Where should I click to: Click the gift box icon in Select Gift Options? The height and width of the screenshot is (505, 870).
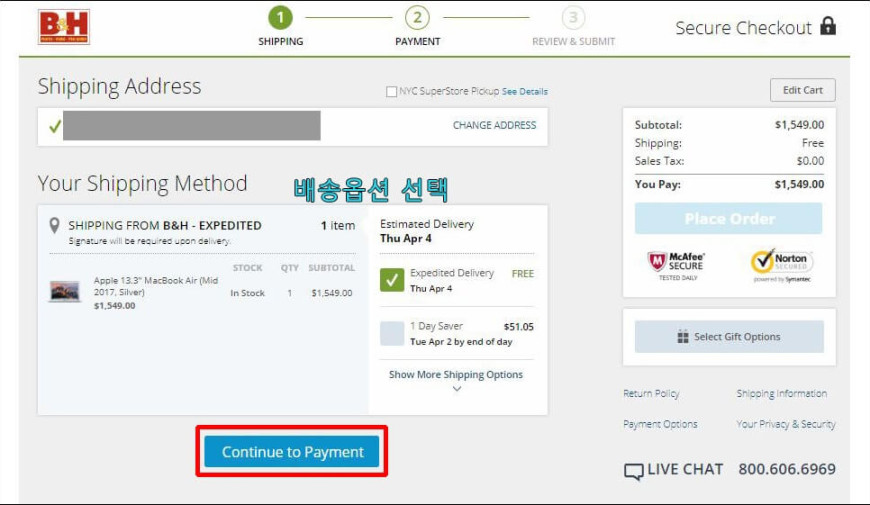click(x=683, y=337)
